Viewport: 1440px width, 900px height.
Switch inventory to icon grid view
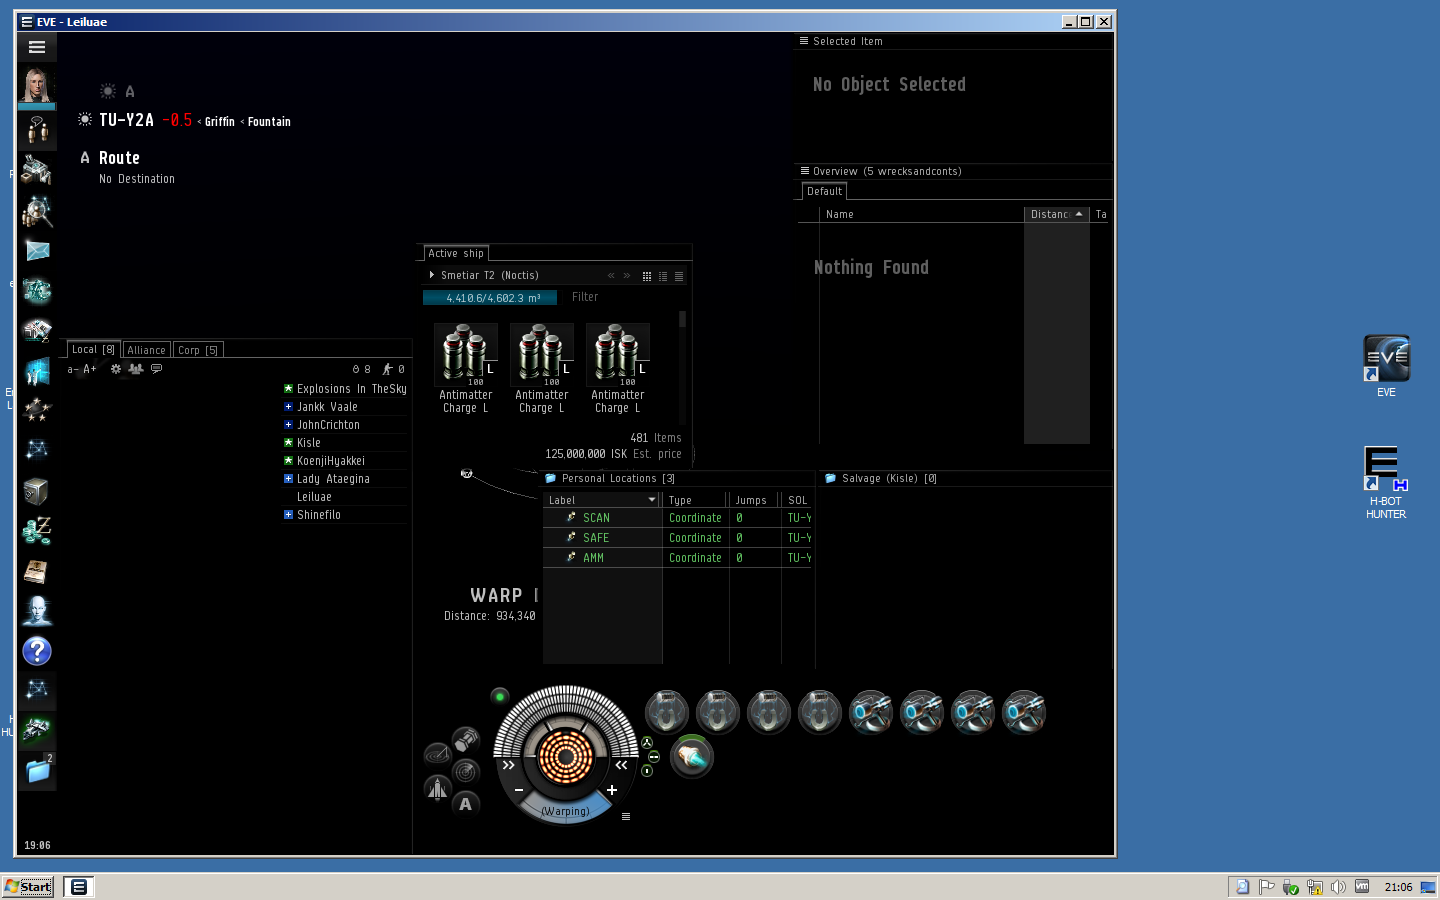pyautogui.click(x=647, y=276)
